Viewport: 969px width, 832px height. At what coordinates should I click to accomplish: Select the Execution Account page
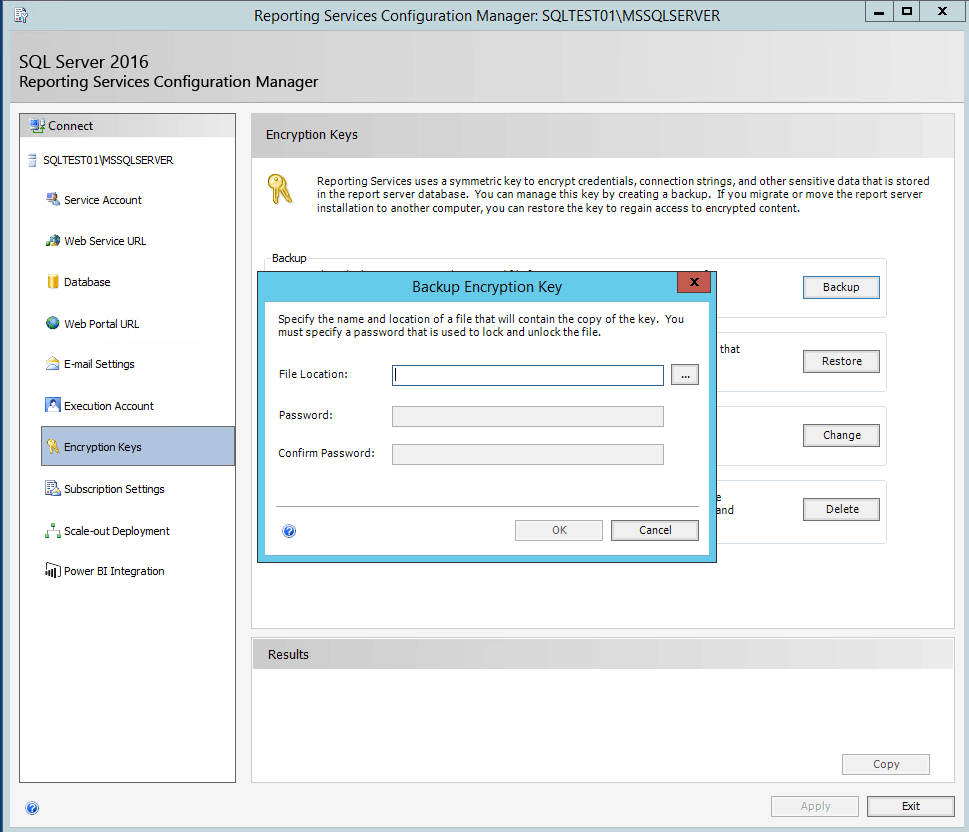109,406
